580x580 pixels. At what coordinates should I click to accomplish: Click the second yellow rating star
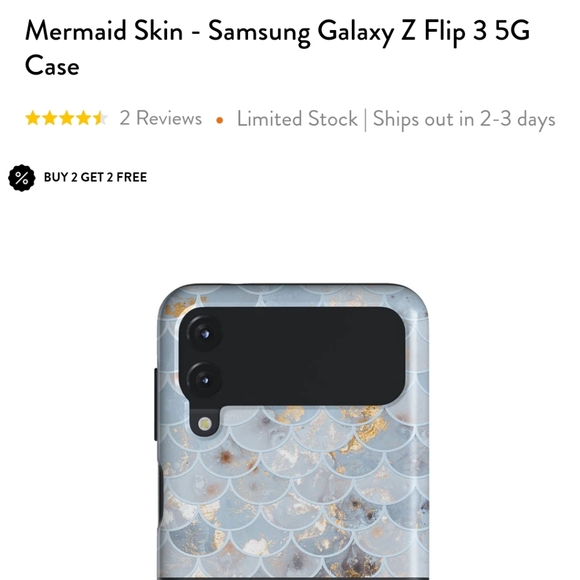click(50, 118)
